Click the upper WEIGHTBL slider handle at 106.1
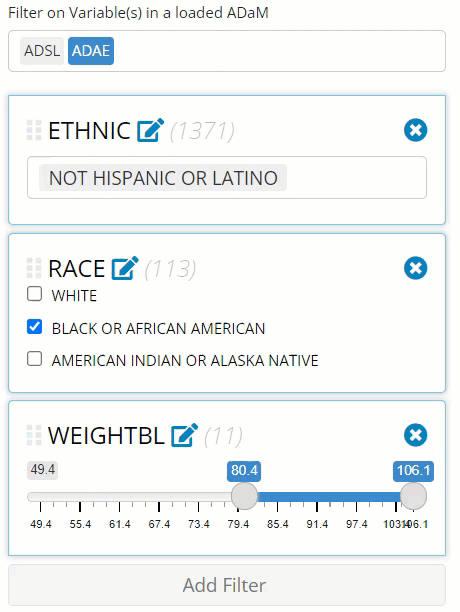The width and height of the screenshot is (460, 612). coord(414,496)
